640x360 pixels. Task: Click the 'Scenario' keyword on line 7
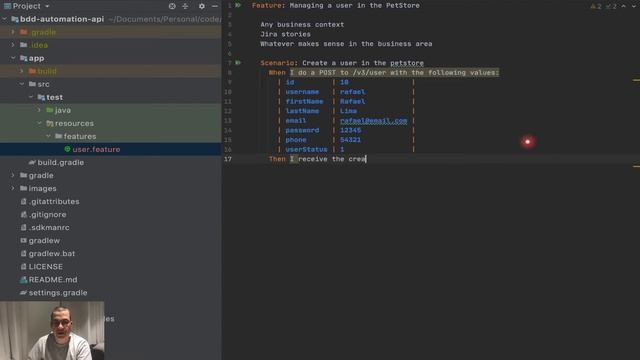[277, 63]
